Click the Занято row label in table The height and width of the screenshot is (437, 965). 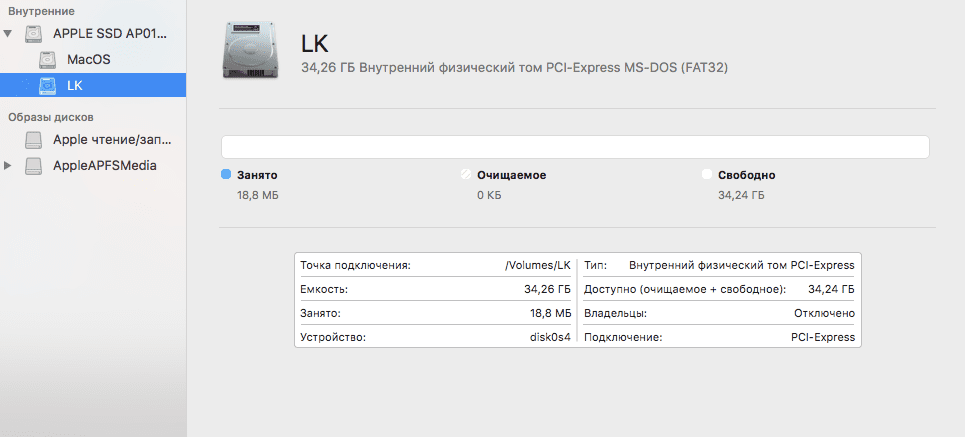click(x=320, y=313)
